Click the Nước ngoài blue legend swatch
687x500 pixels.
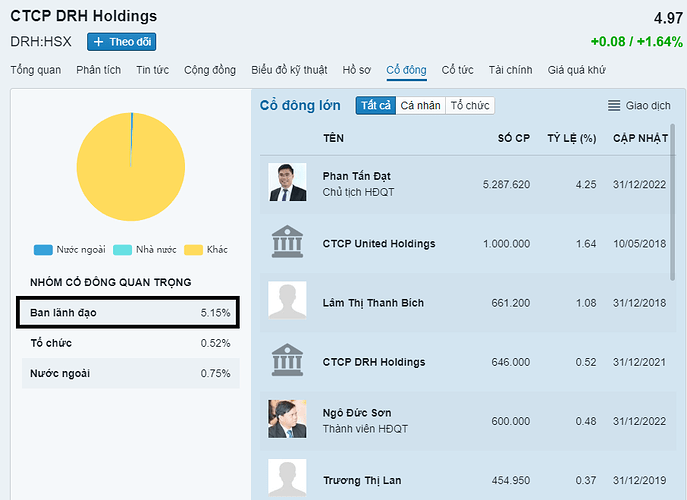tap(42, 250)
